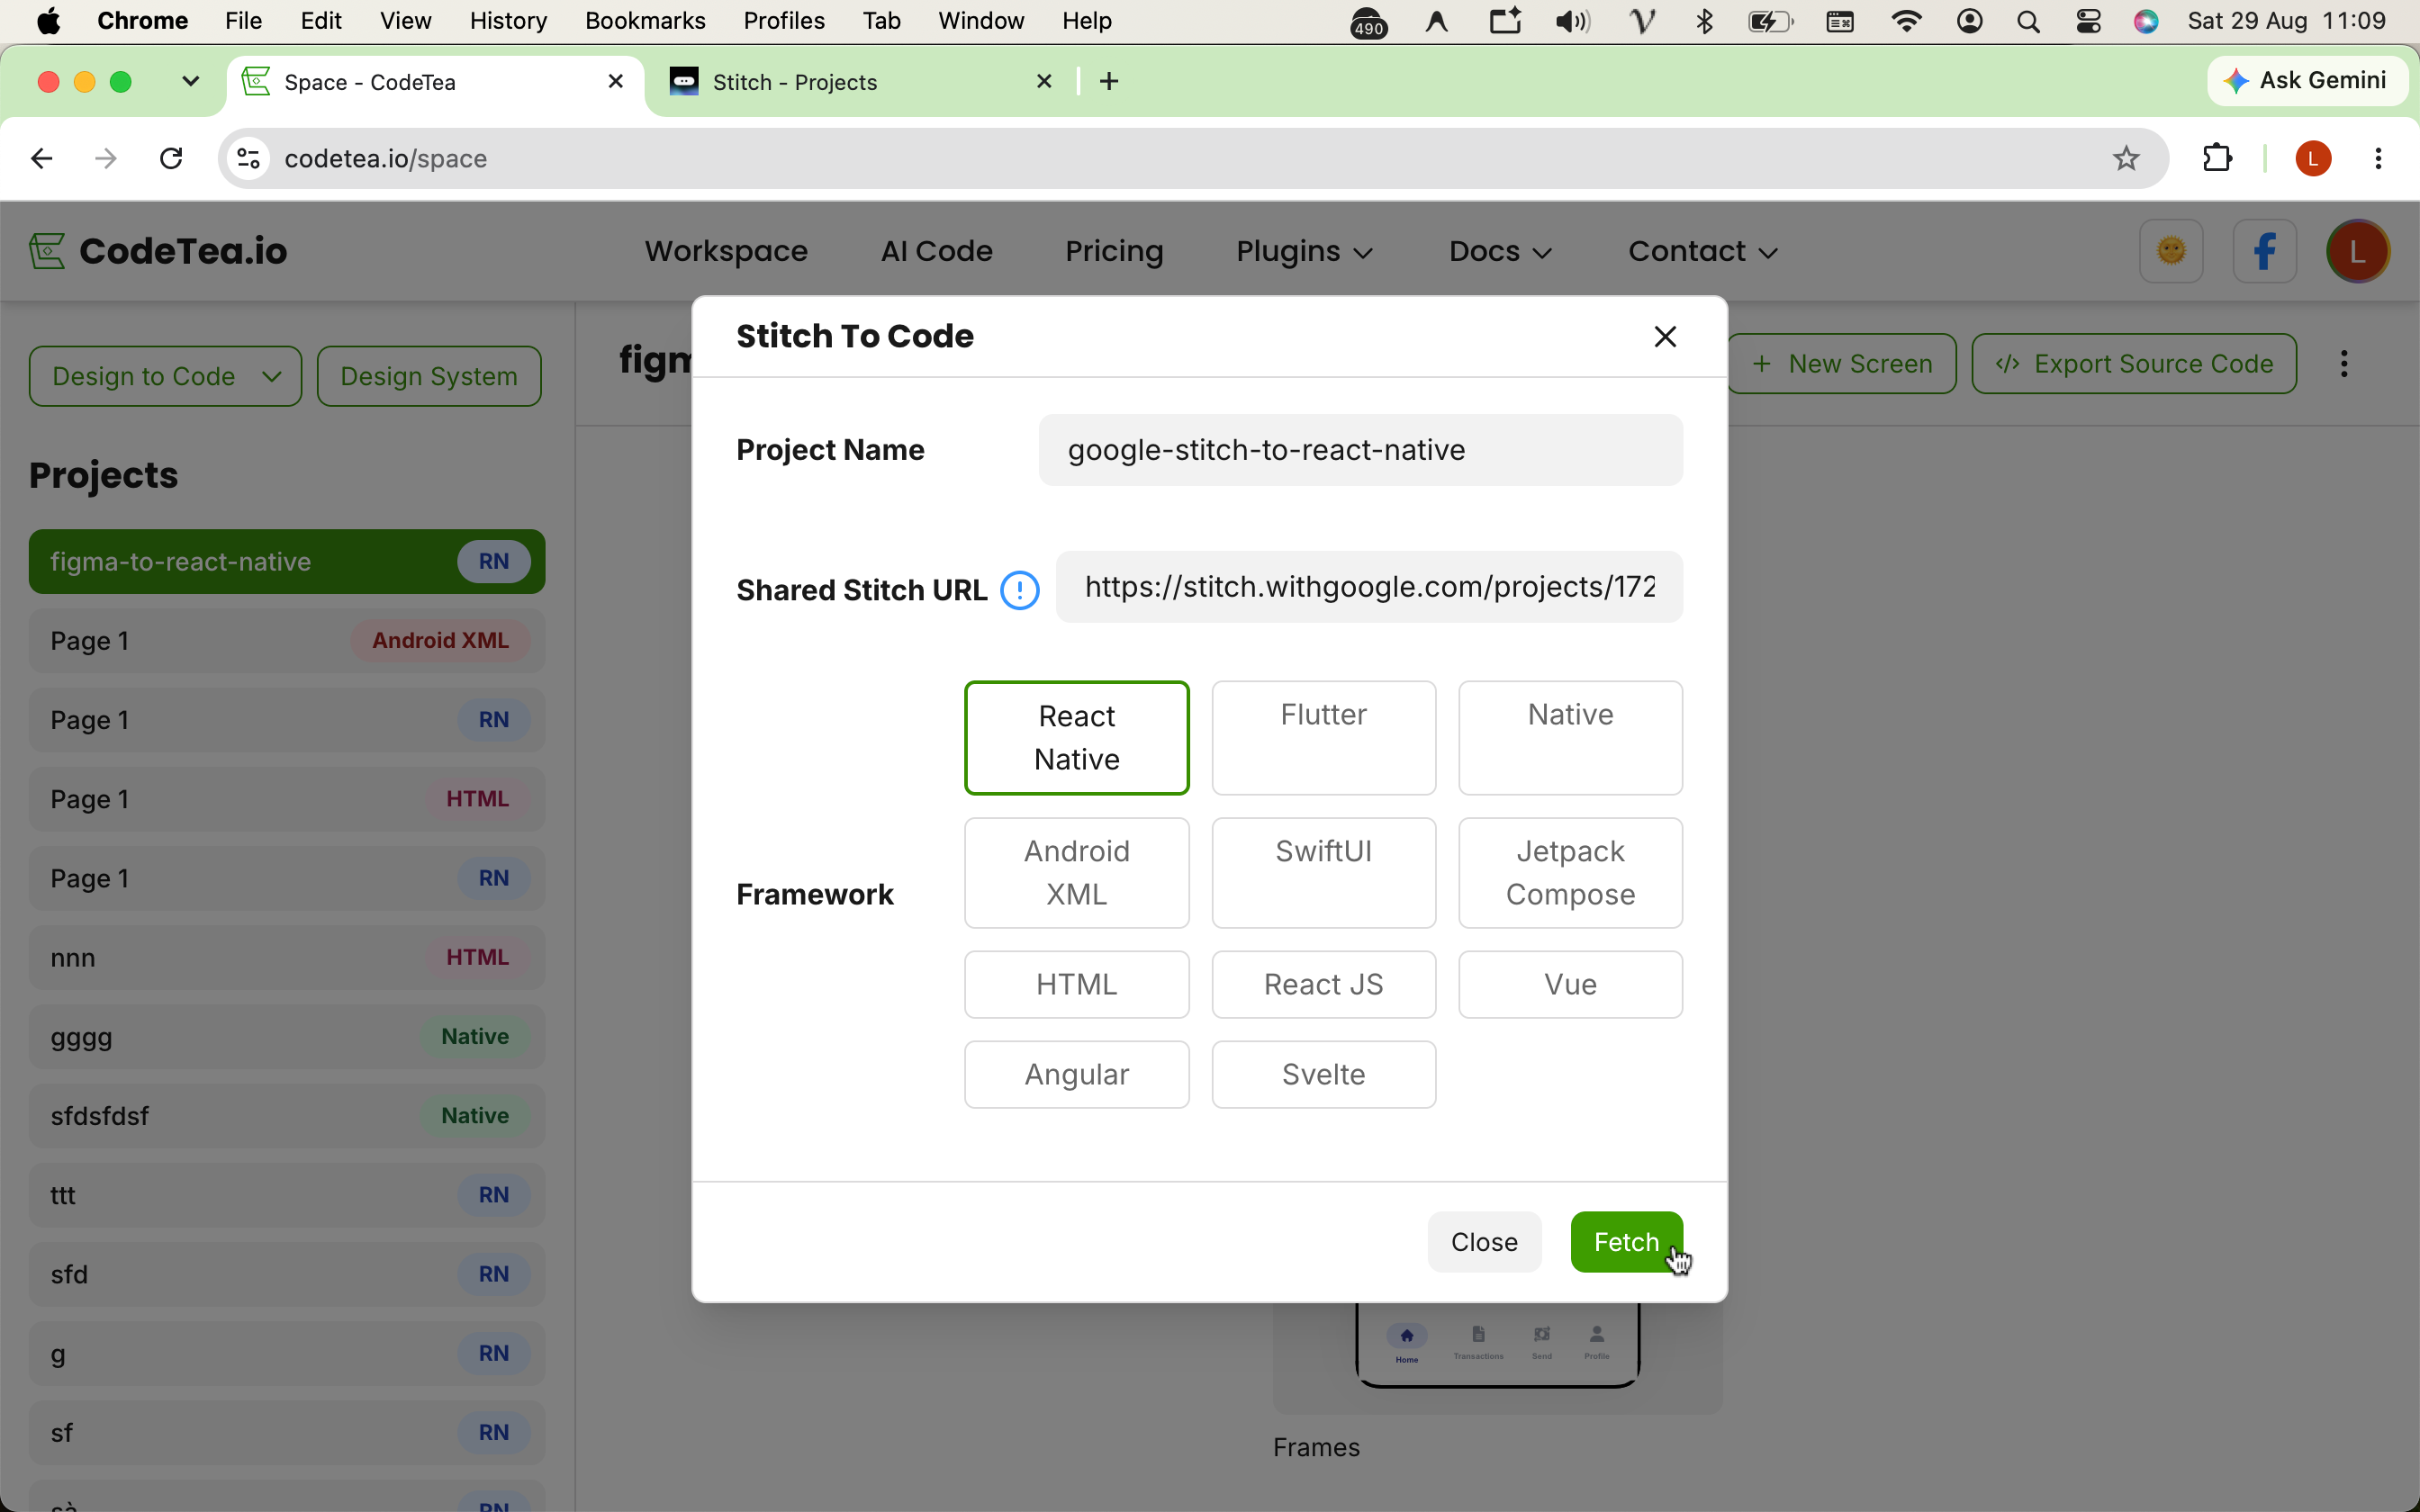Open the sfdsfdsf project

(287, 1116)
